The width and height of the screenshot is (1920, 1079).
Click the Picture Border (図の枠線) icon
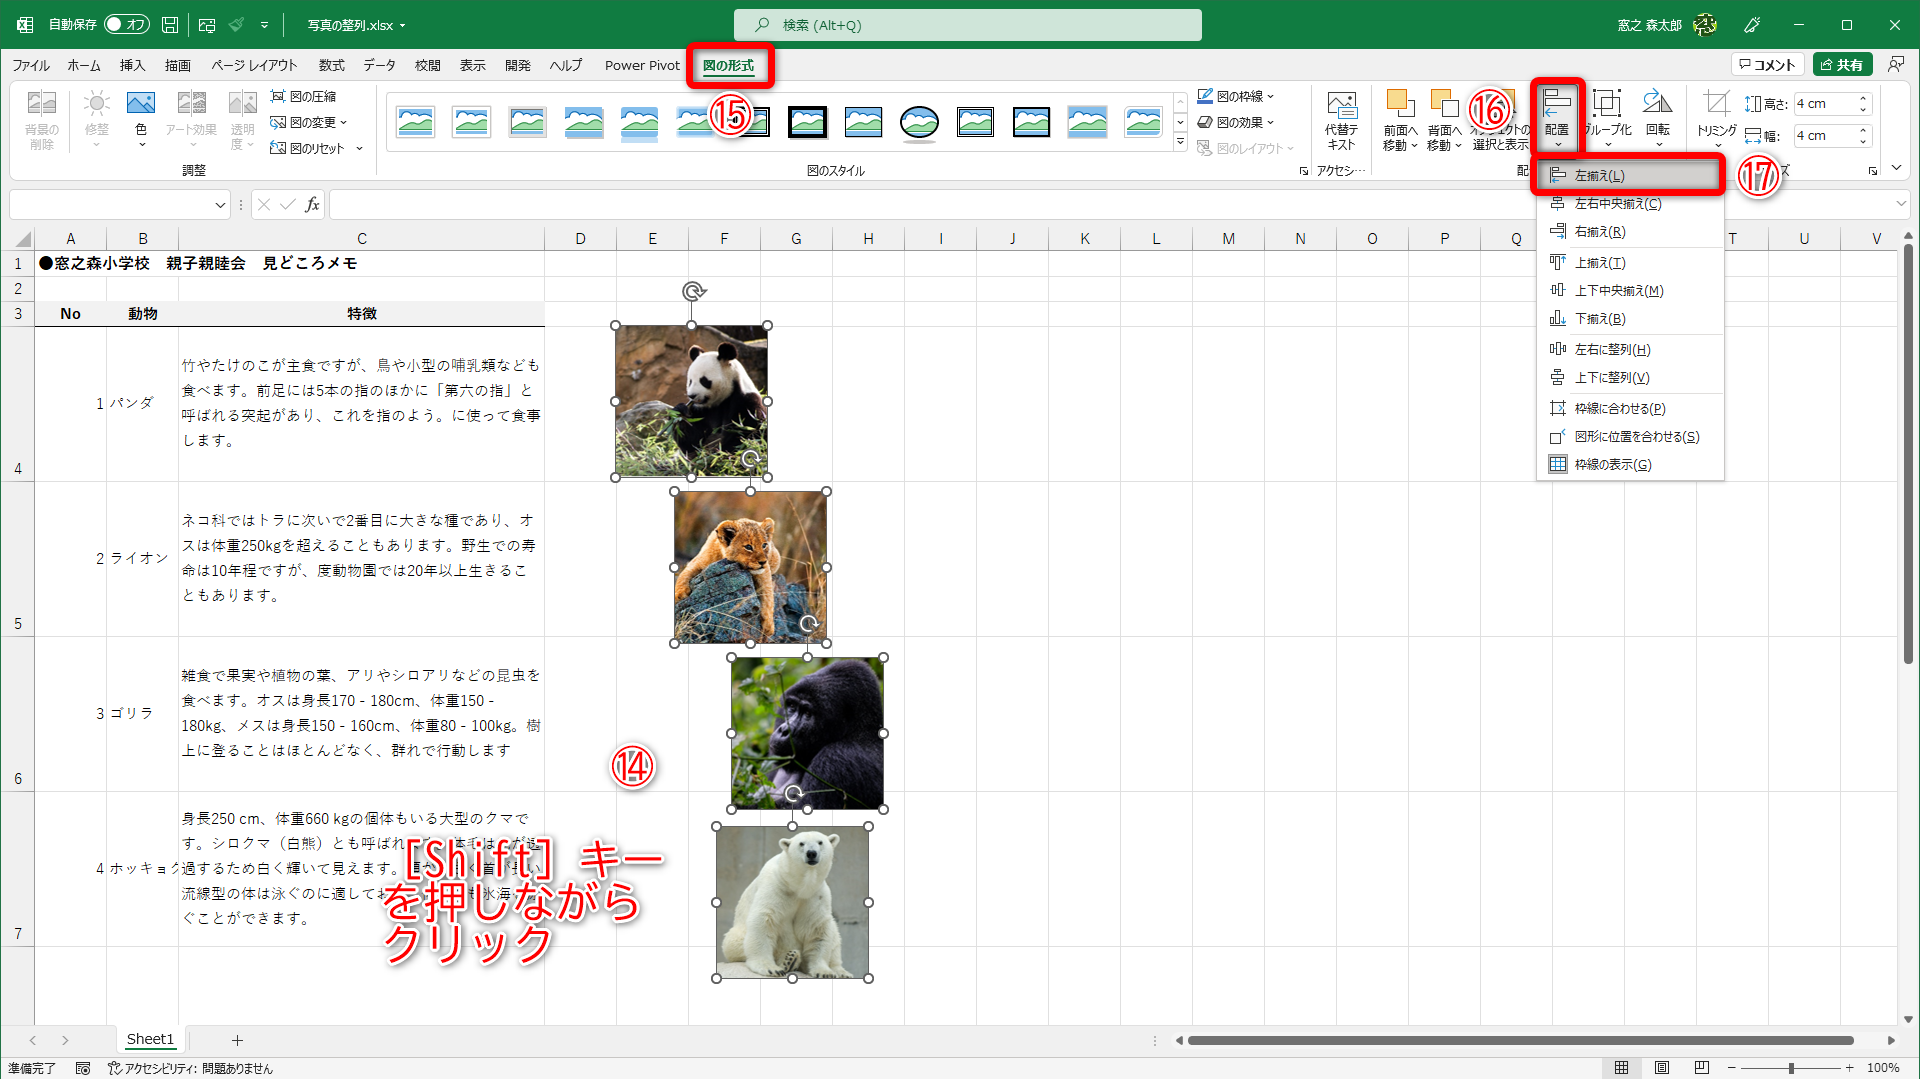[x=1238, y=95]
